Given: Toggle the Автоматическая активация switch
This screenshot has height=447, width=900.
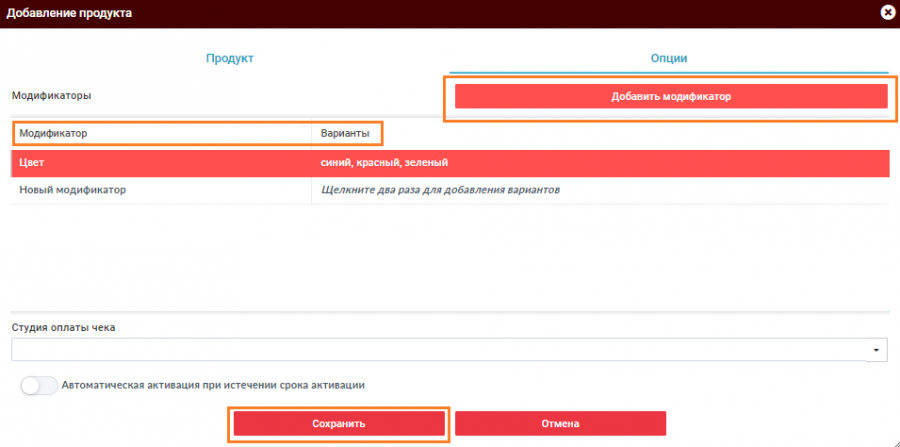Looking at the screenshot, I should [x=39, y=385].
